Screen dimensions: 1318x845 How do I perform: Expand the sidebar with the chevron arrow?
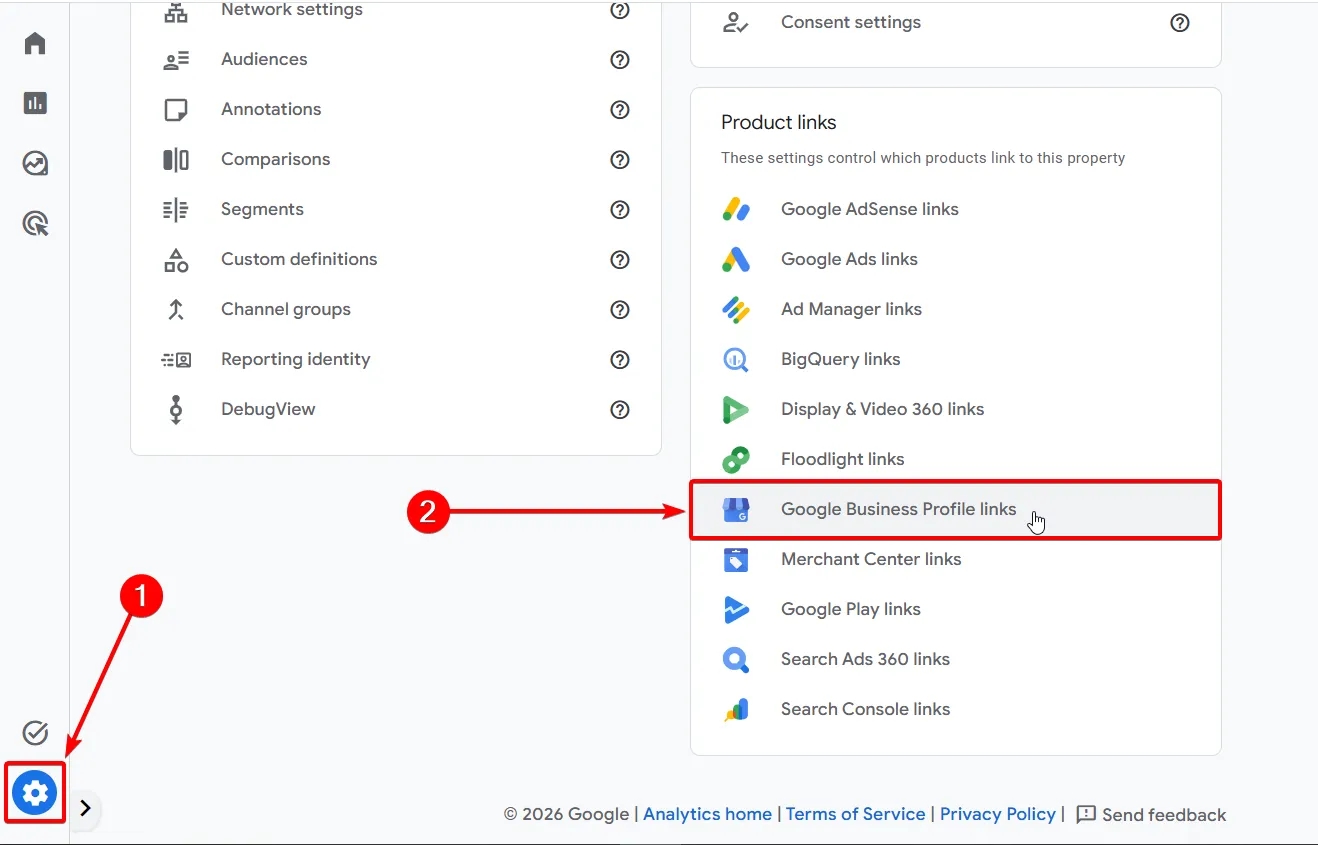coord(85,808)
